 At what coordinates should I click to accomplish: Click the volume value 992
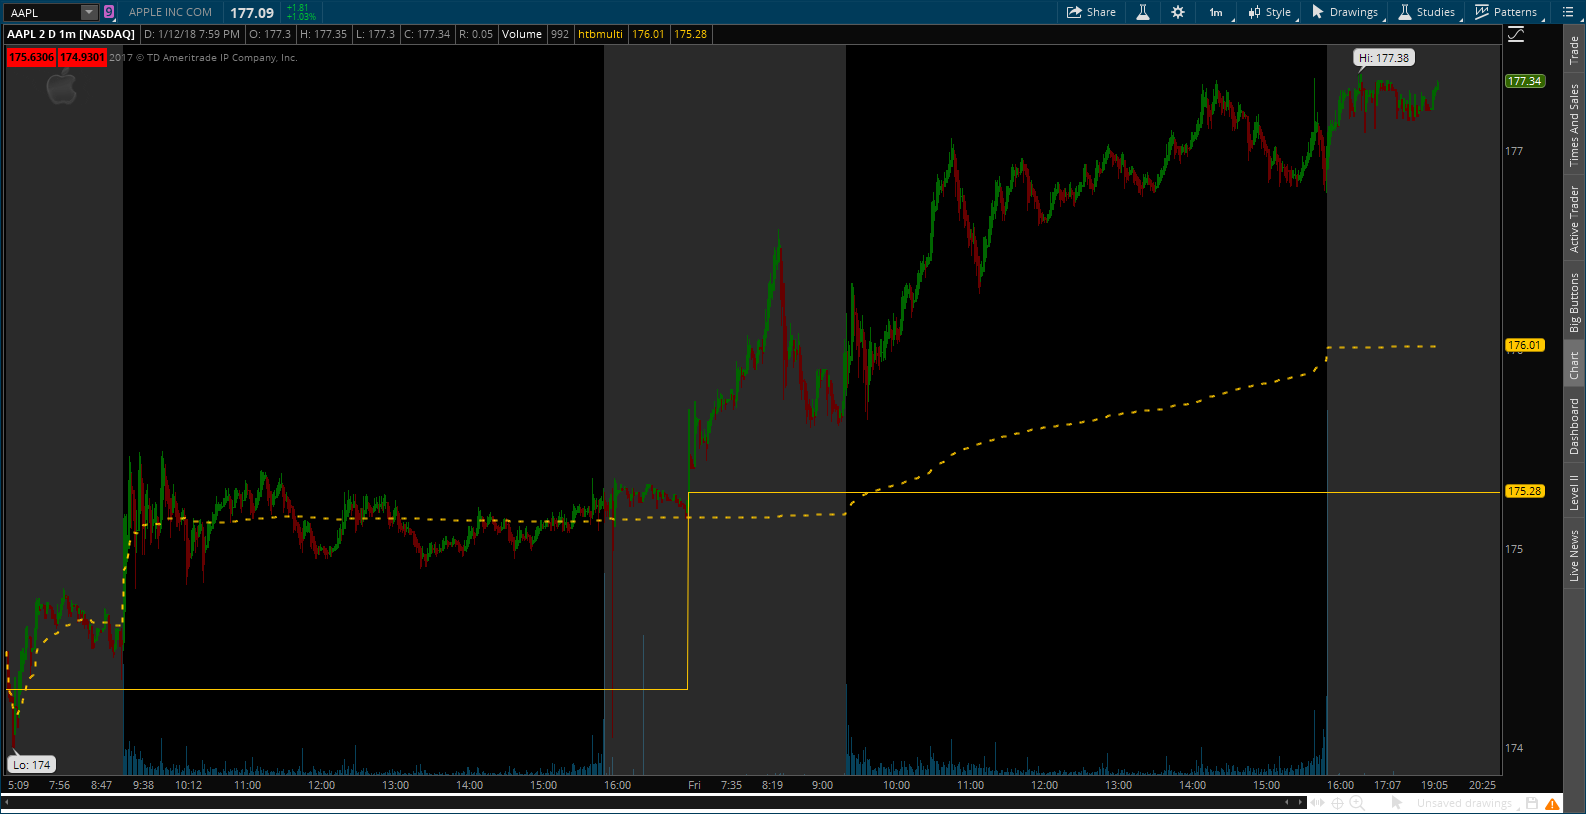coord(560,34)
